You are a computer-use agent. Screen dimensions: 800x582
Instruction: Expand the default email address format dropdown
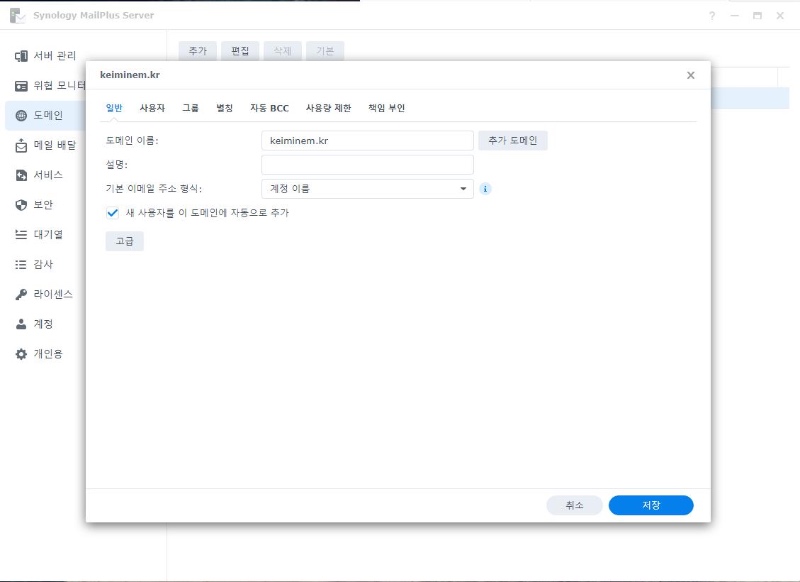pos(367,189)
